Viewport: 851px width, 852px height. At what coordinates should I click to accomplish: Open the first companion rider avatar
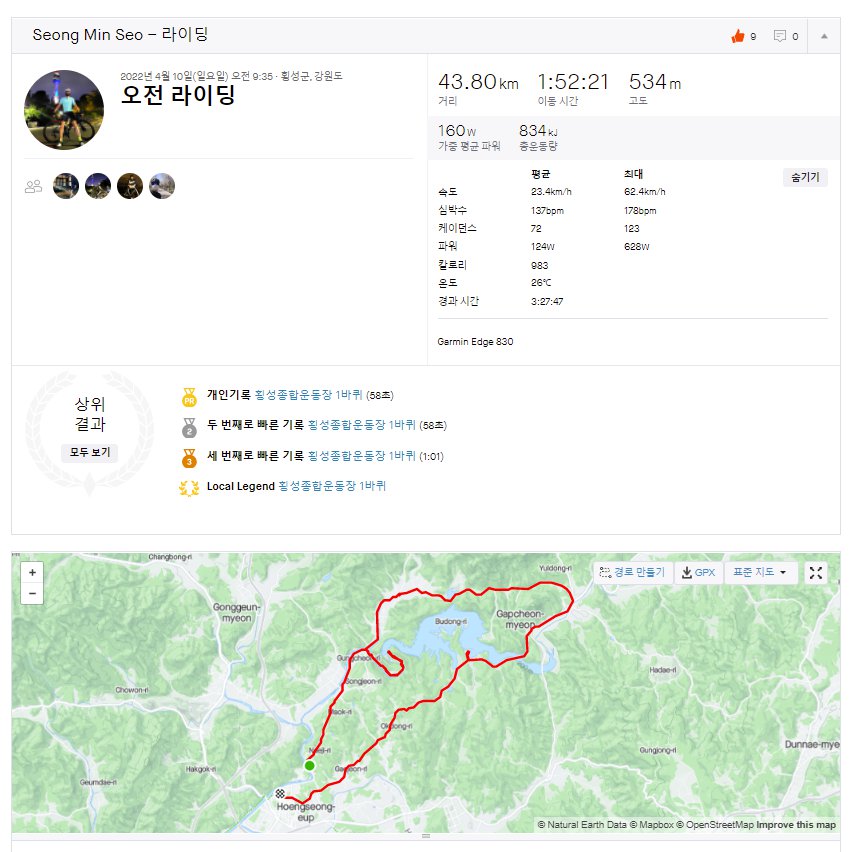click(x=66, y=186)
